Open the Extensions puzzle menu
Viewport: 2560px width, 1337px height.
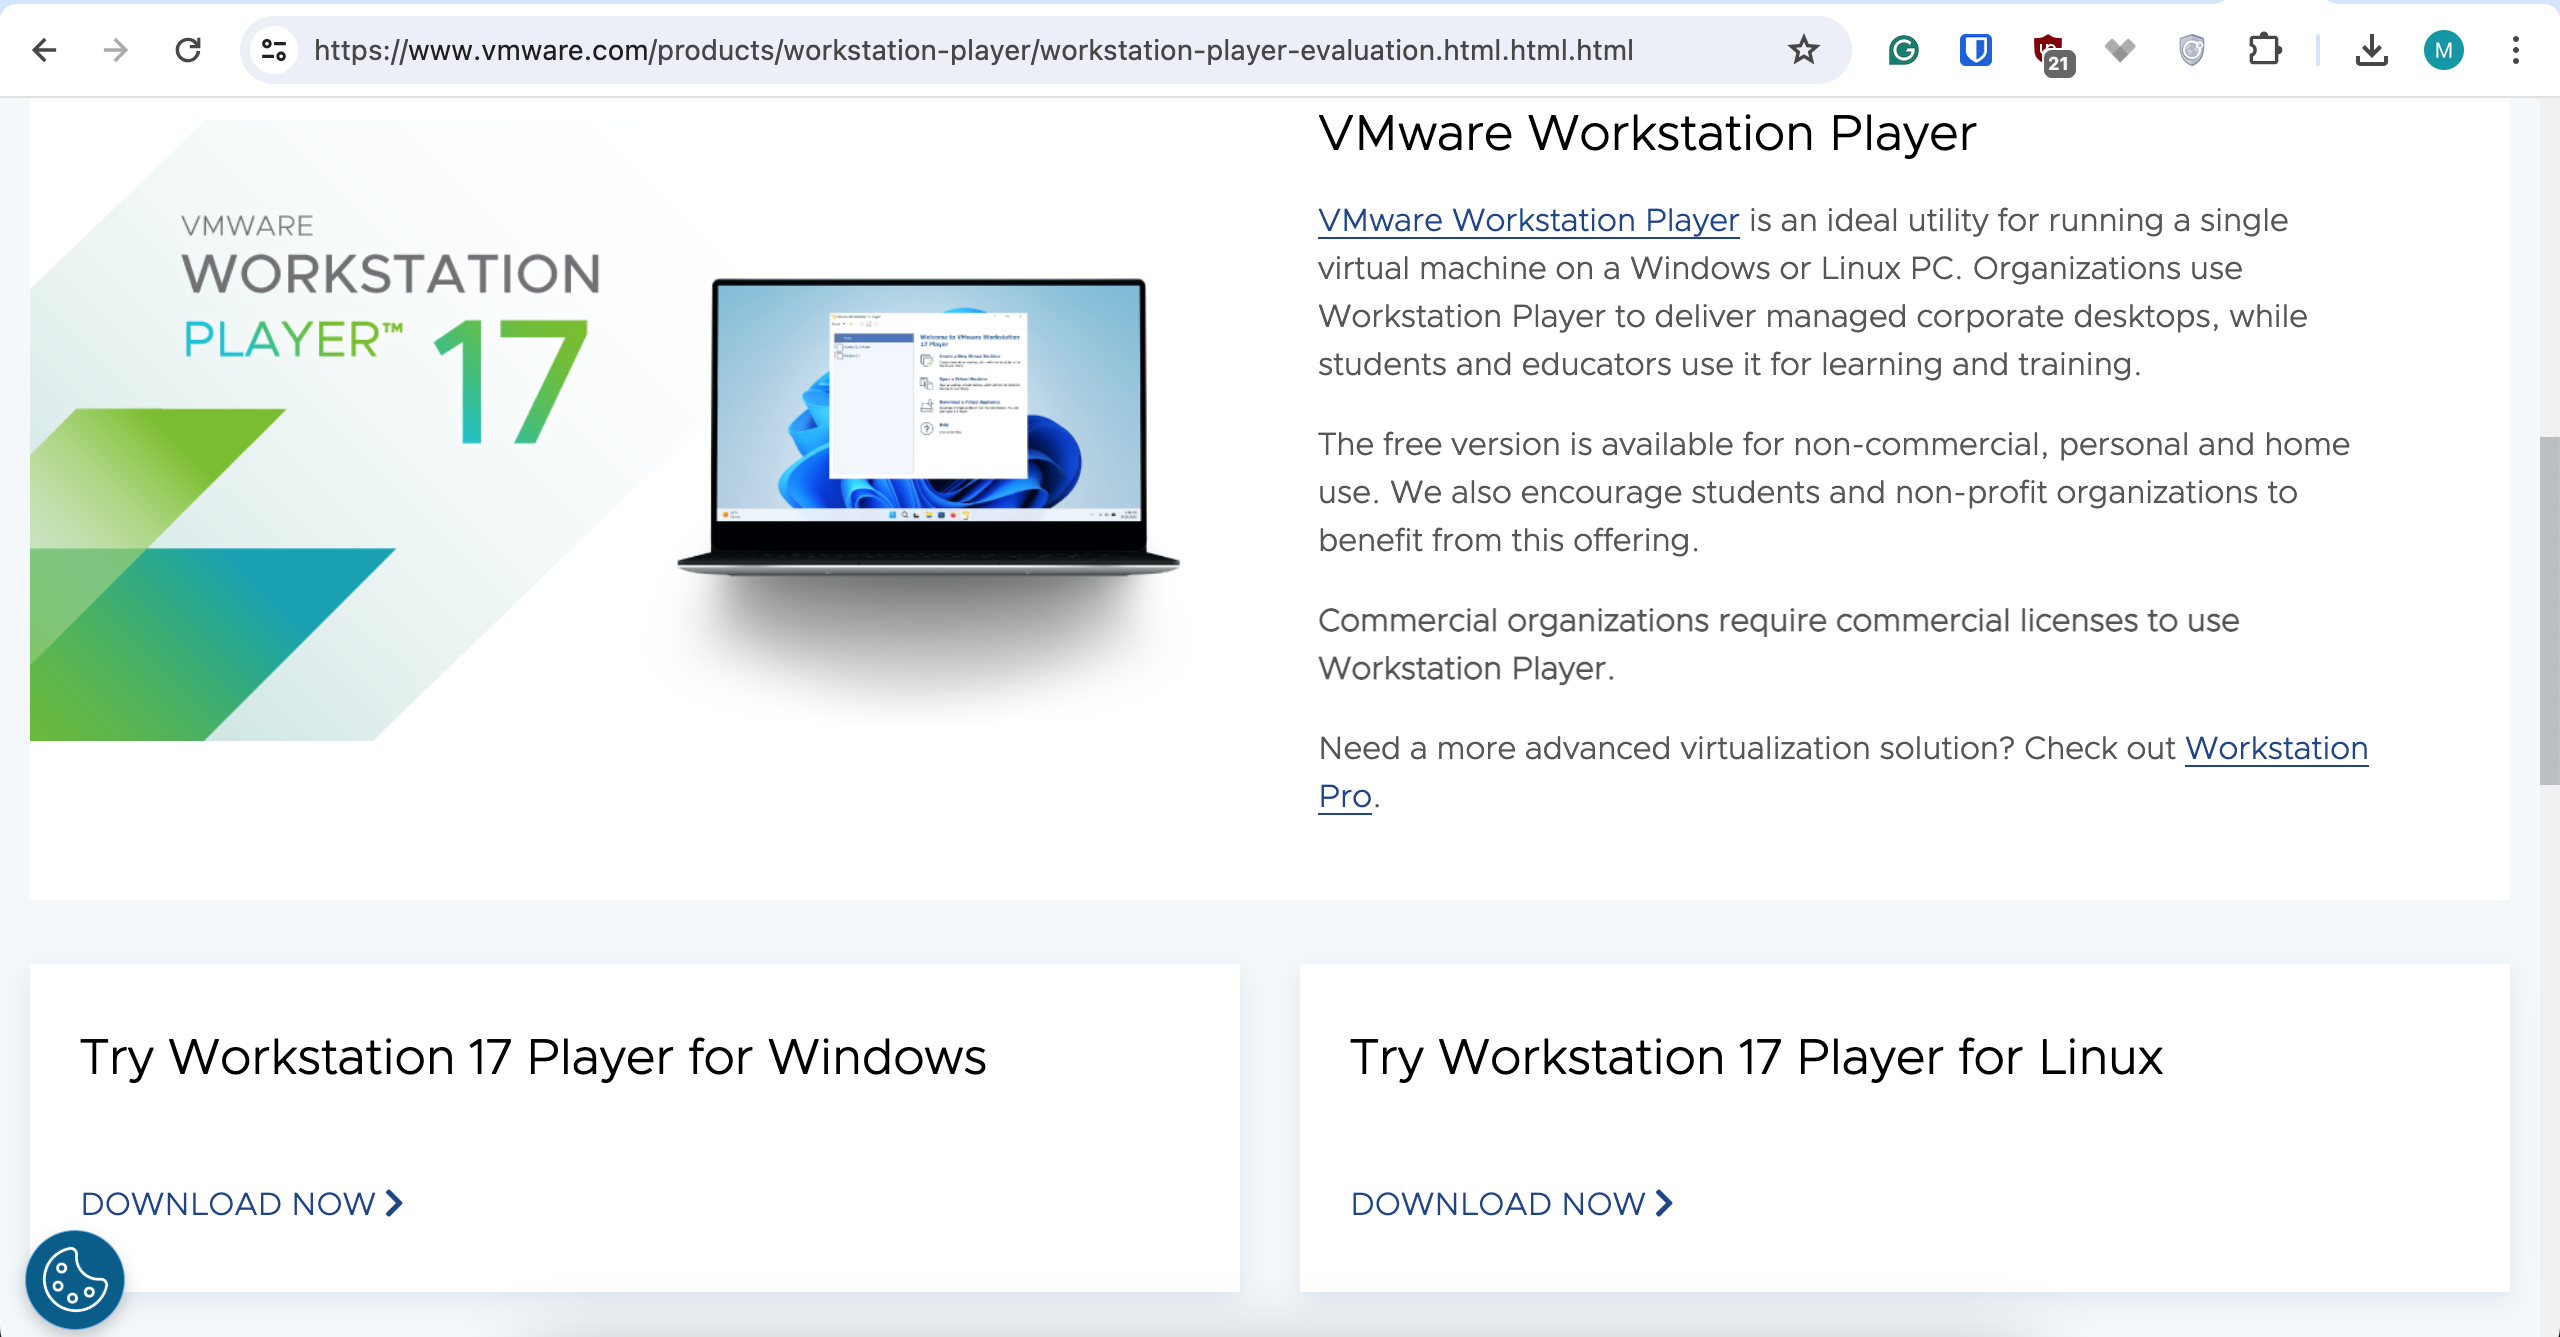tap(2264, 50)
